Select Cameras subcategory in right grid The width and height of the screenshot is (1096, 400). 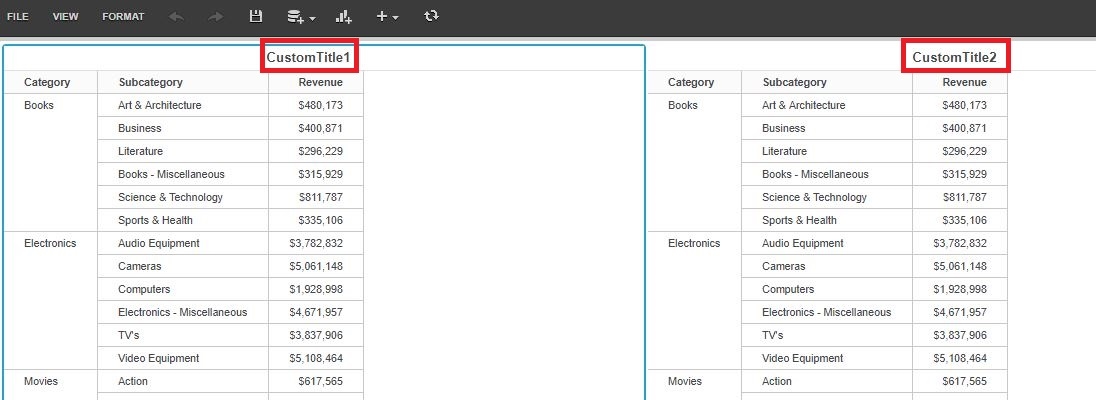click(784, 266)
